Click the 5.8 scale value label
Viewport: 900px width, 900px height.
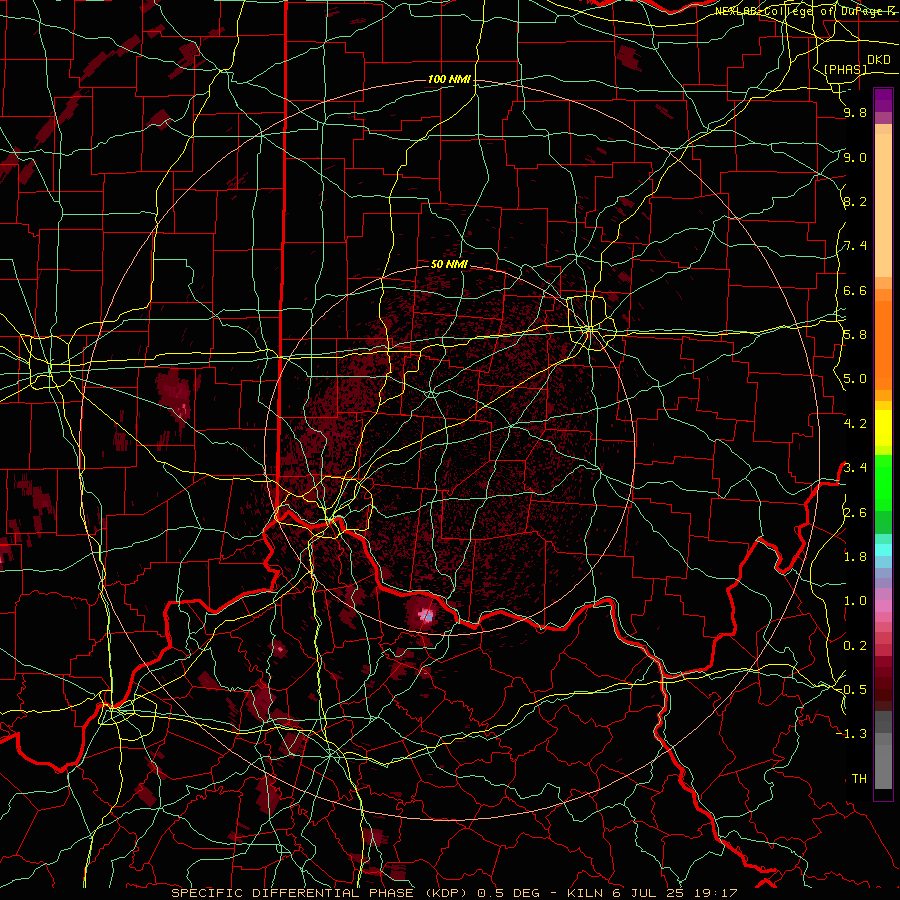click(855, 335)
